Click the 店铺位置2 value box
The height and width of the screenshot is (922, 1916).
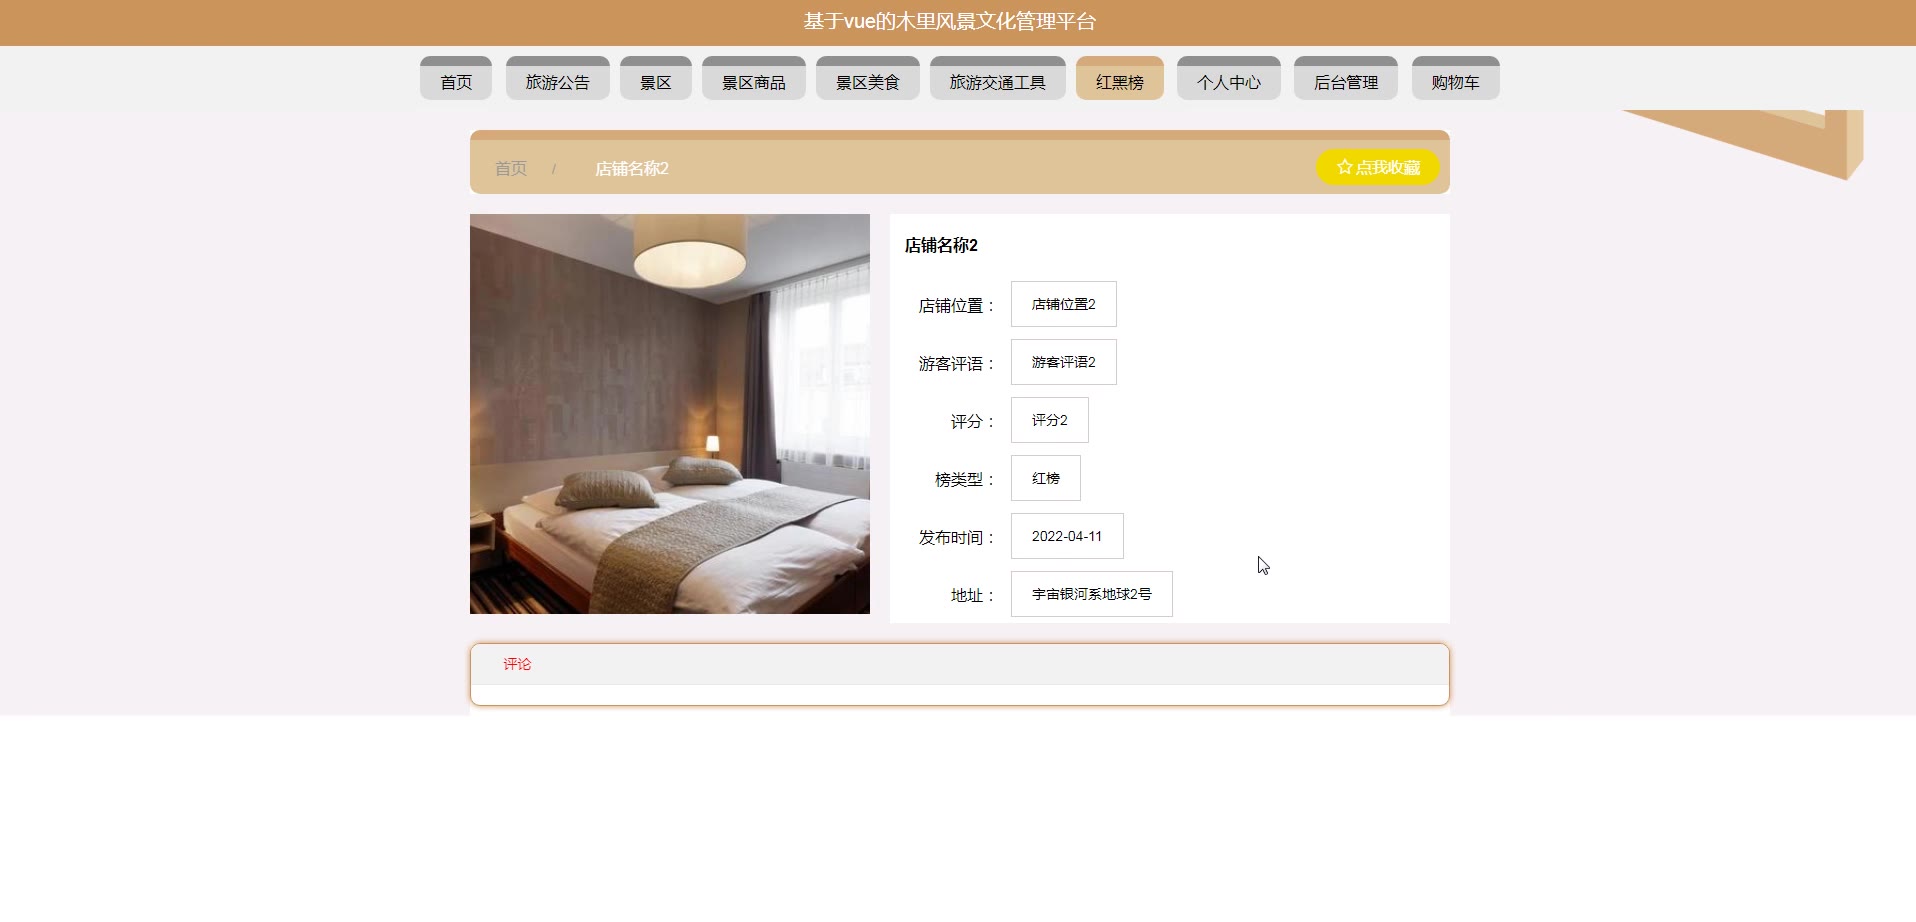click(1063, 304)
